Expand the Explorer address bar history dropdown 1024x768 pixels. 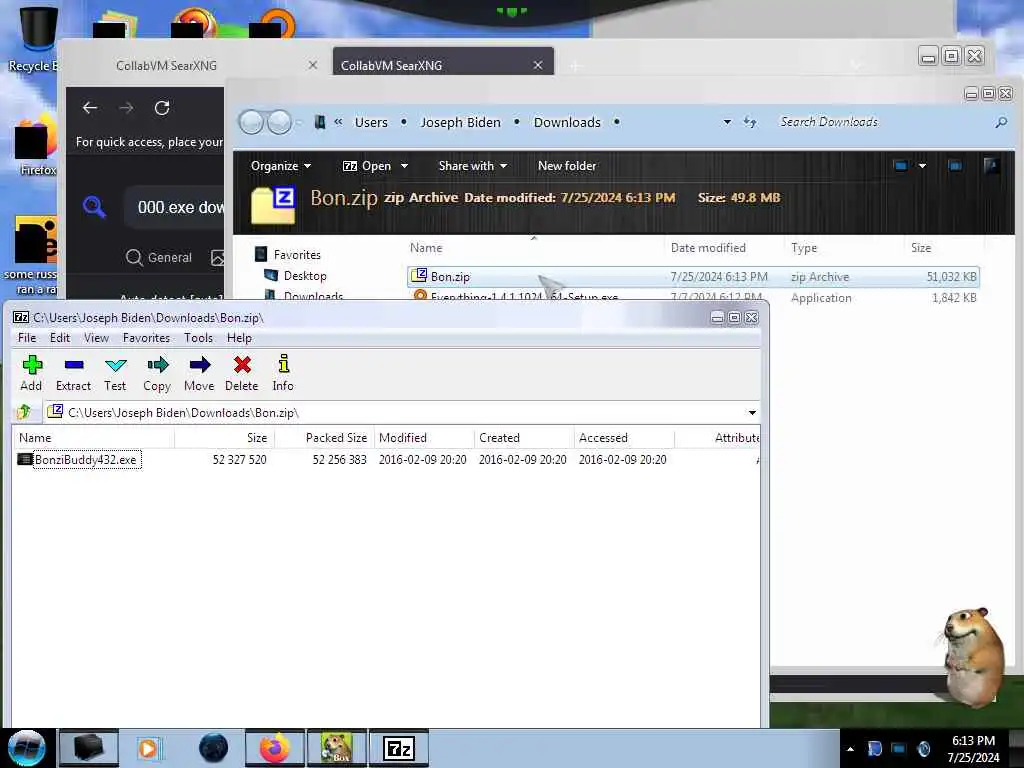pos(727,122)
